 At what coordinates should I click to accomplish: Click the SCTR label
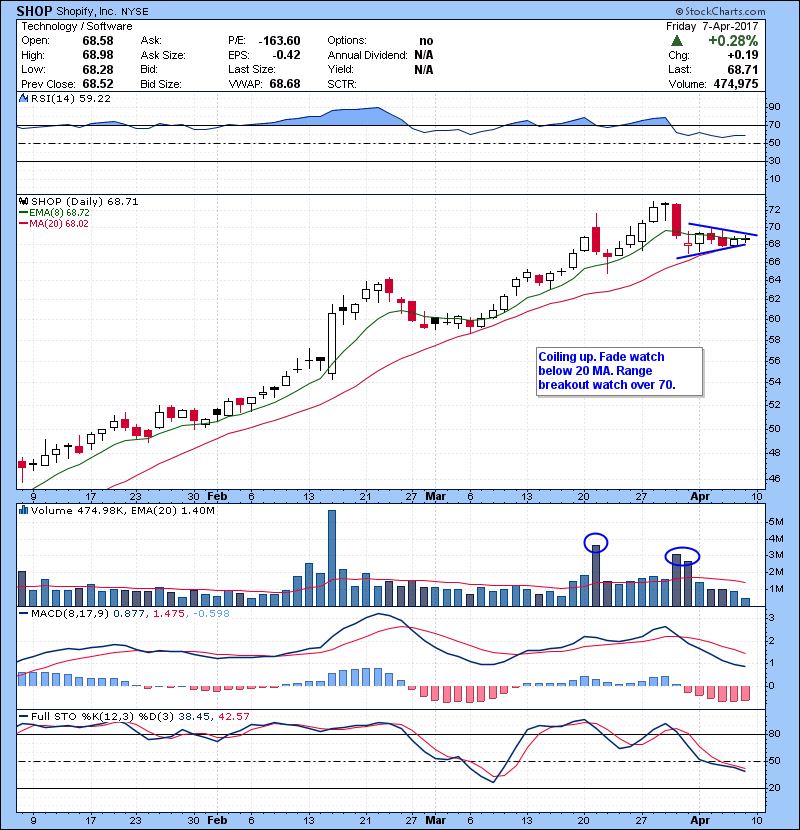pyautogui.click(x=341, y=84)
